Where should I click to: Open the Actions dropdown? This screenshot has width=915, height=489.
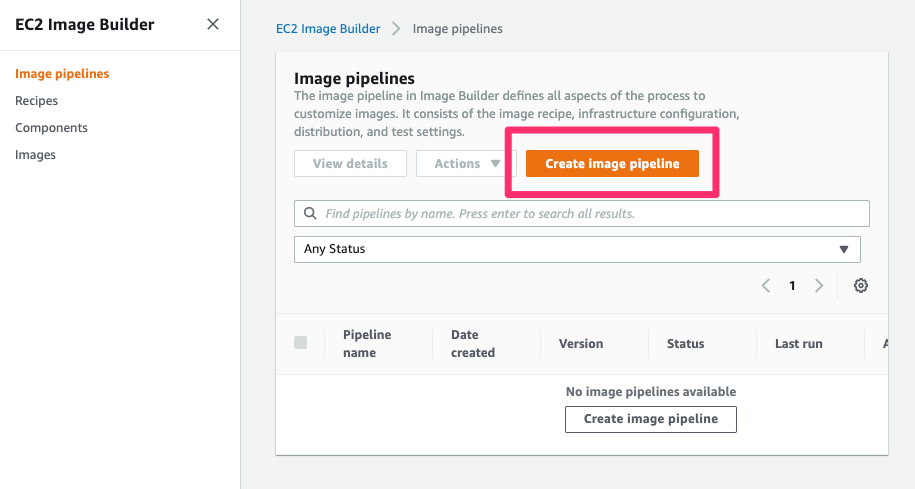[466, 163]
